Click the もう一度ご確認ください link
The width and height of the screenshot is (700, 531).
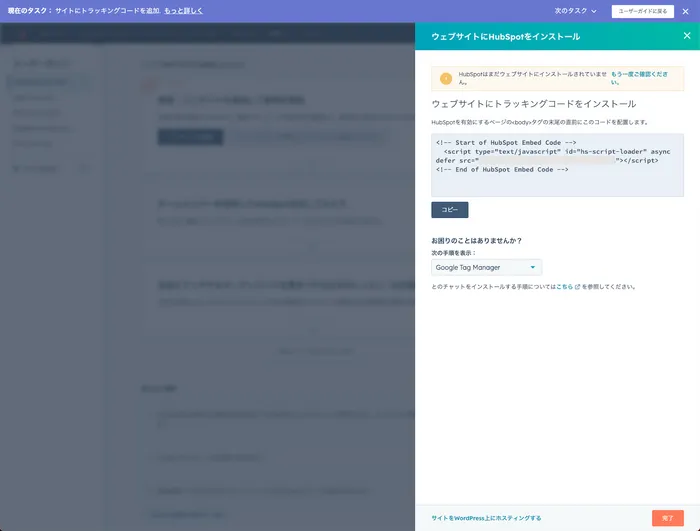tap(639, 78)
